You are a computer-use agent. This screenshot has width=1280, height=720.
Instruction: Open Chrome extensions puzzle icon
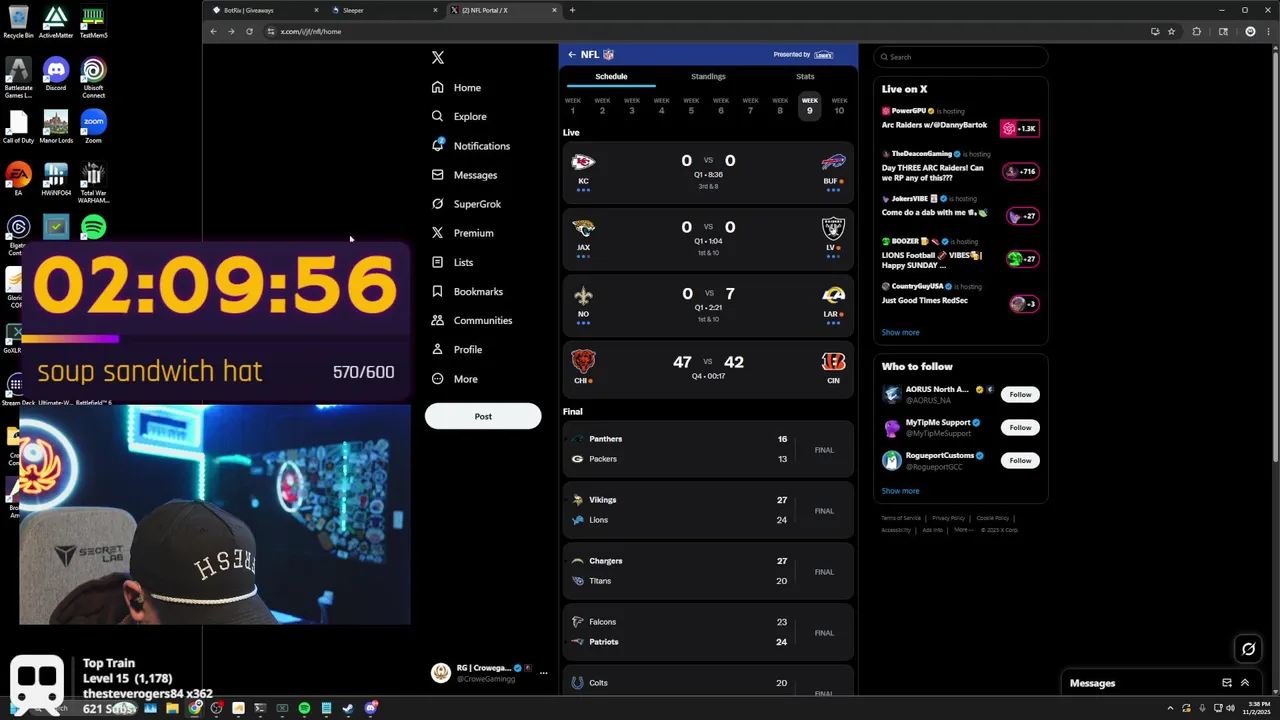tap(1196, 31)
